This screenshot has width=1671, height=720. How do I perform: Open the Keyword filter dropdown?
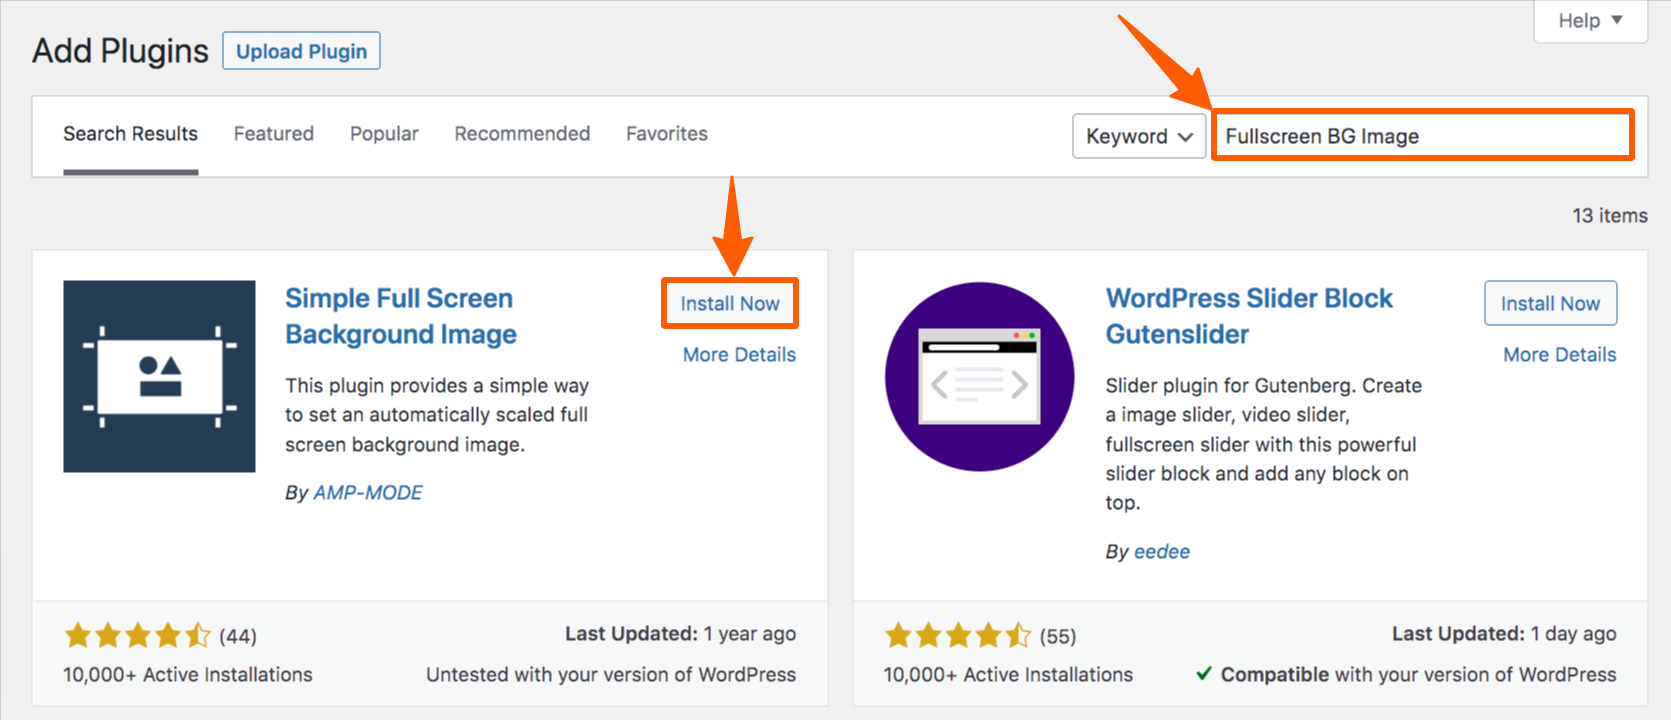[x=1138, y=135]
